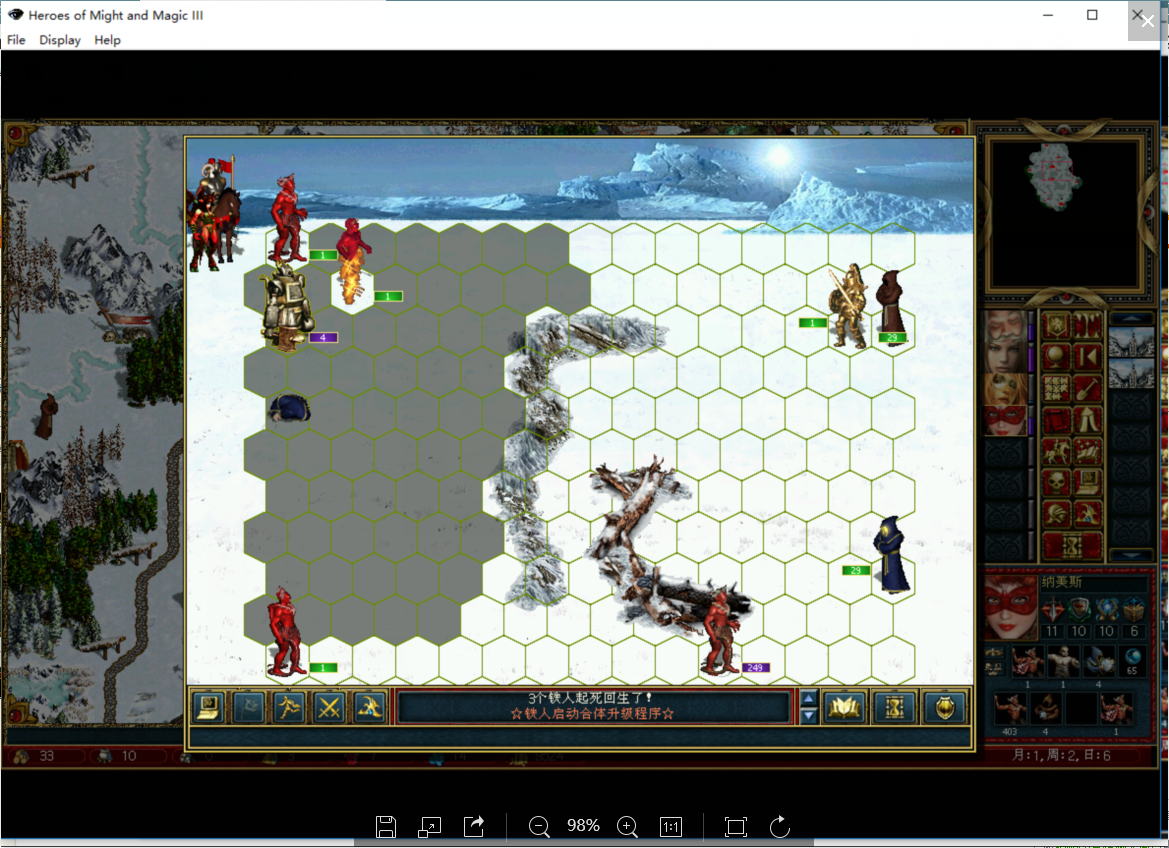The width and height of the screenshot is (1169, 848).
Task: Open adventure system options computer button
Action: pyautogui.click(x=1087, y=483)
